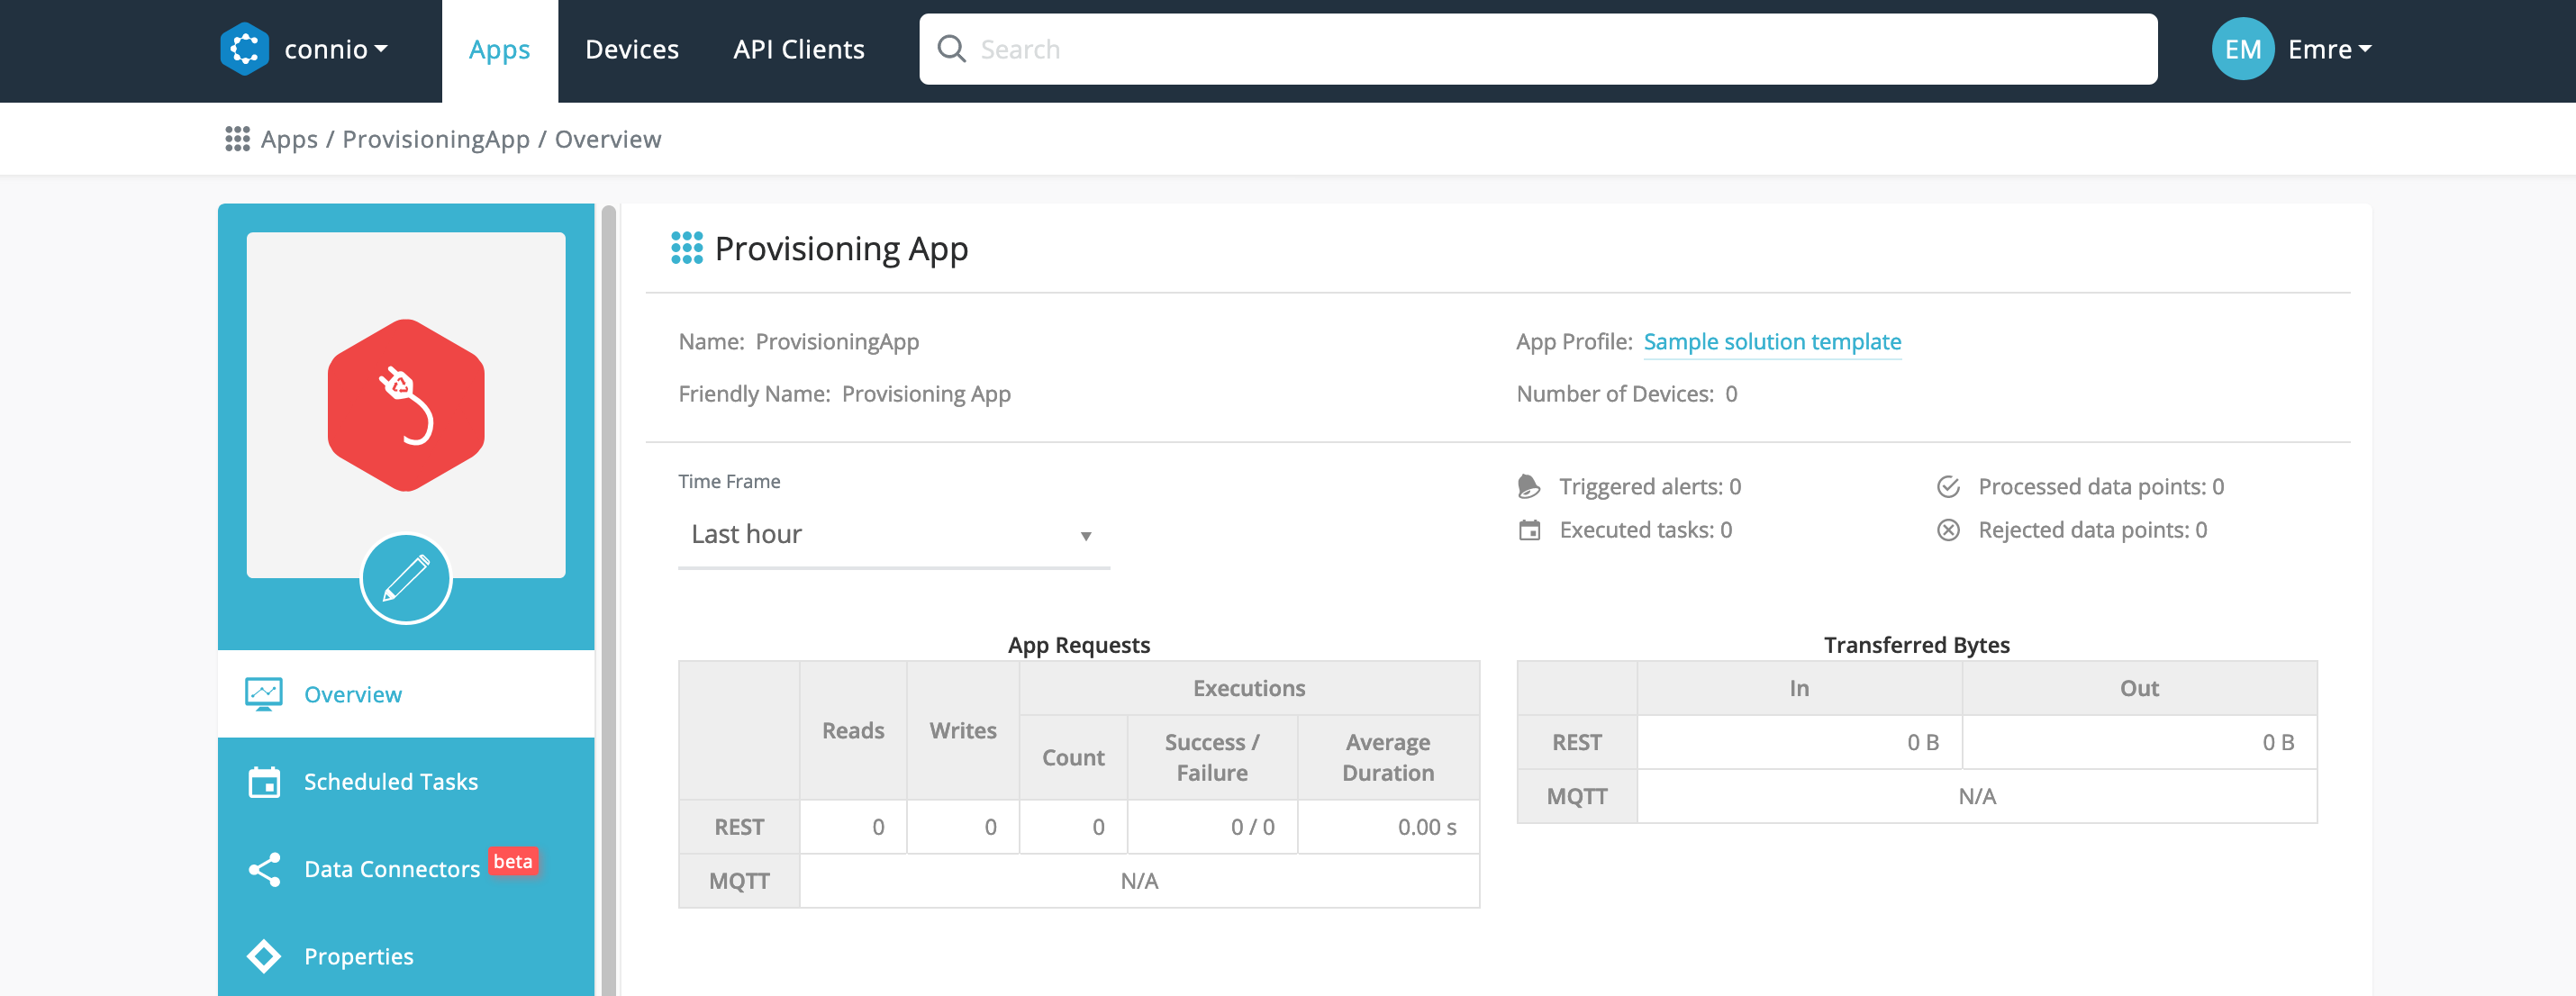Go to ProvisioningApp in the breadcrumb

click(x=435, y=139)
